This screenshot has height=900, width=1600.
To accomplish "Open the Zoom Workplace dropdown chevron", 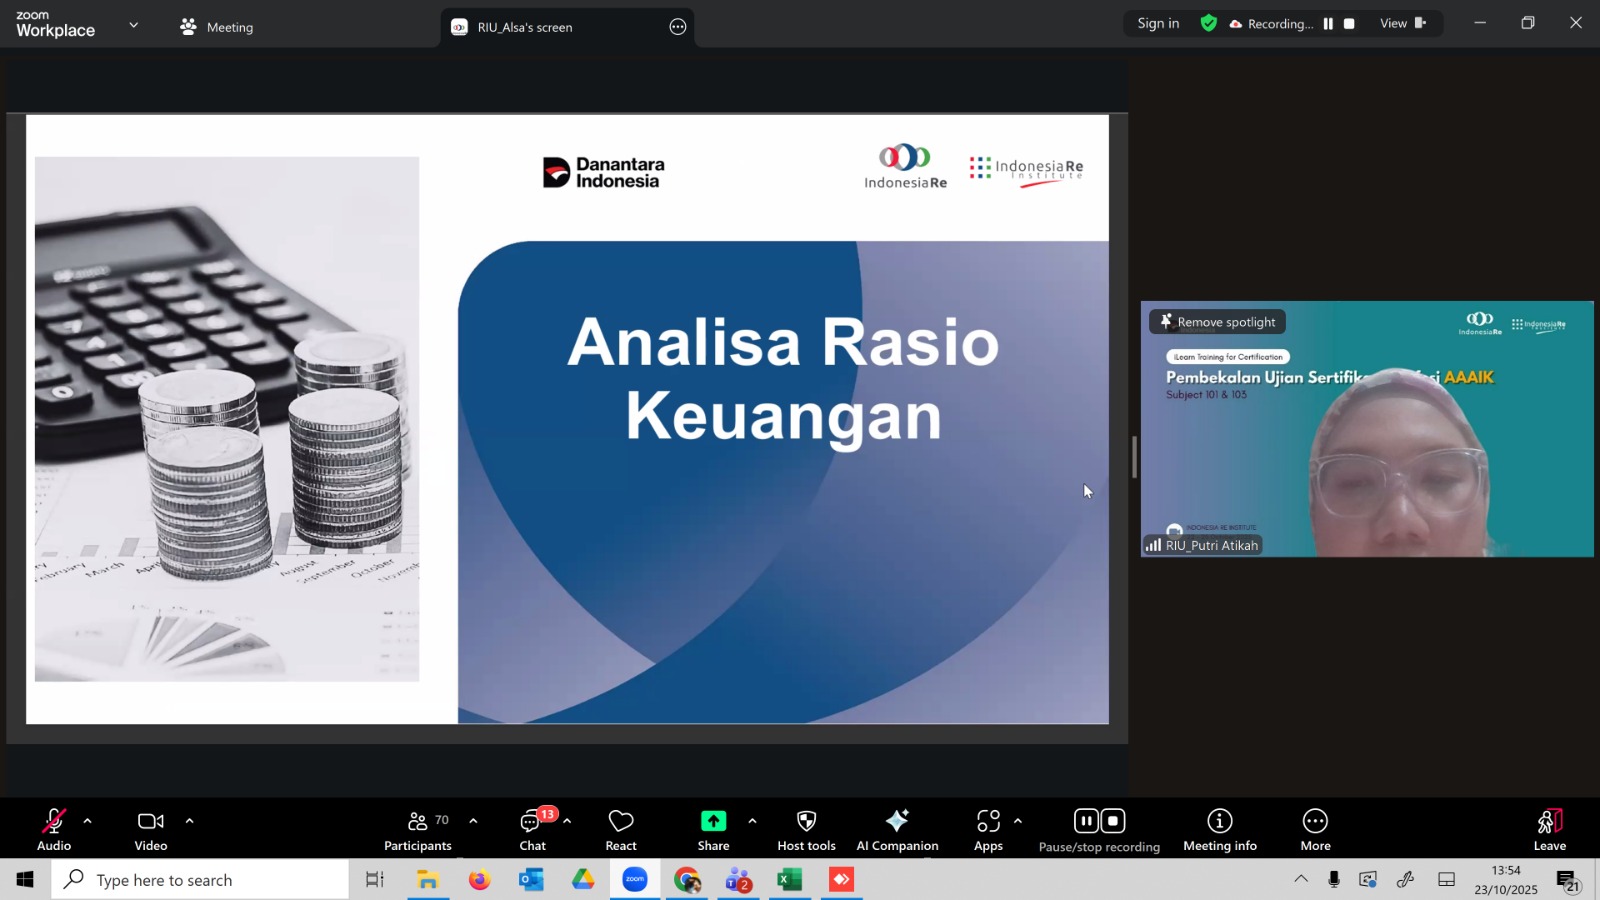I will (x=134, y=25).
